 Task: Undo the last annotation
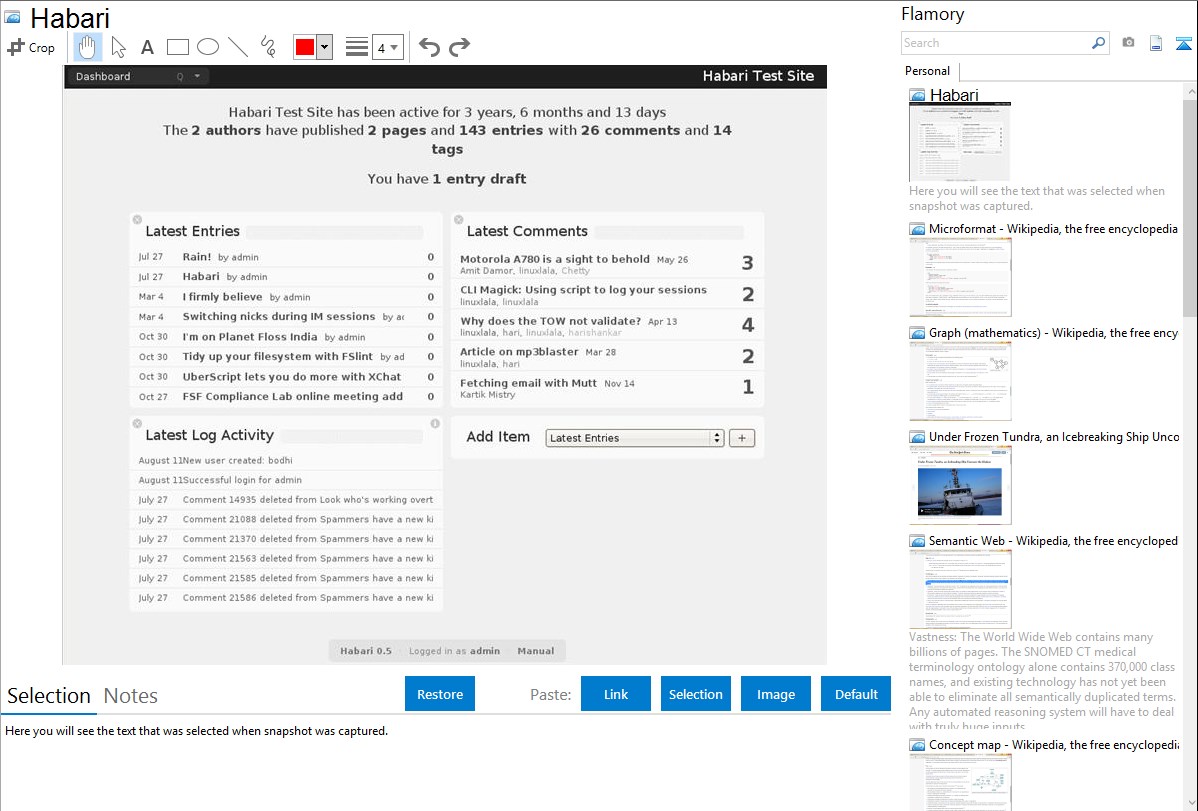(429, 47)
